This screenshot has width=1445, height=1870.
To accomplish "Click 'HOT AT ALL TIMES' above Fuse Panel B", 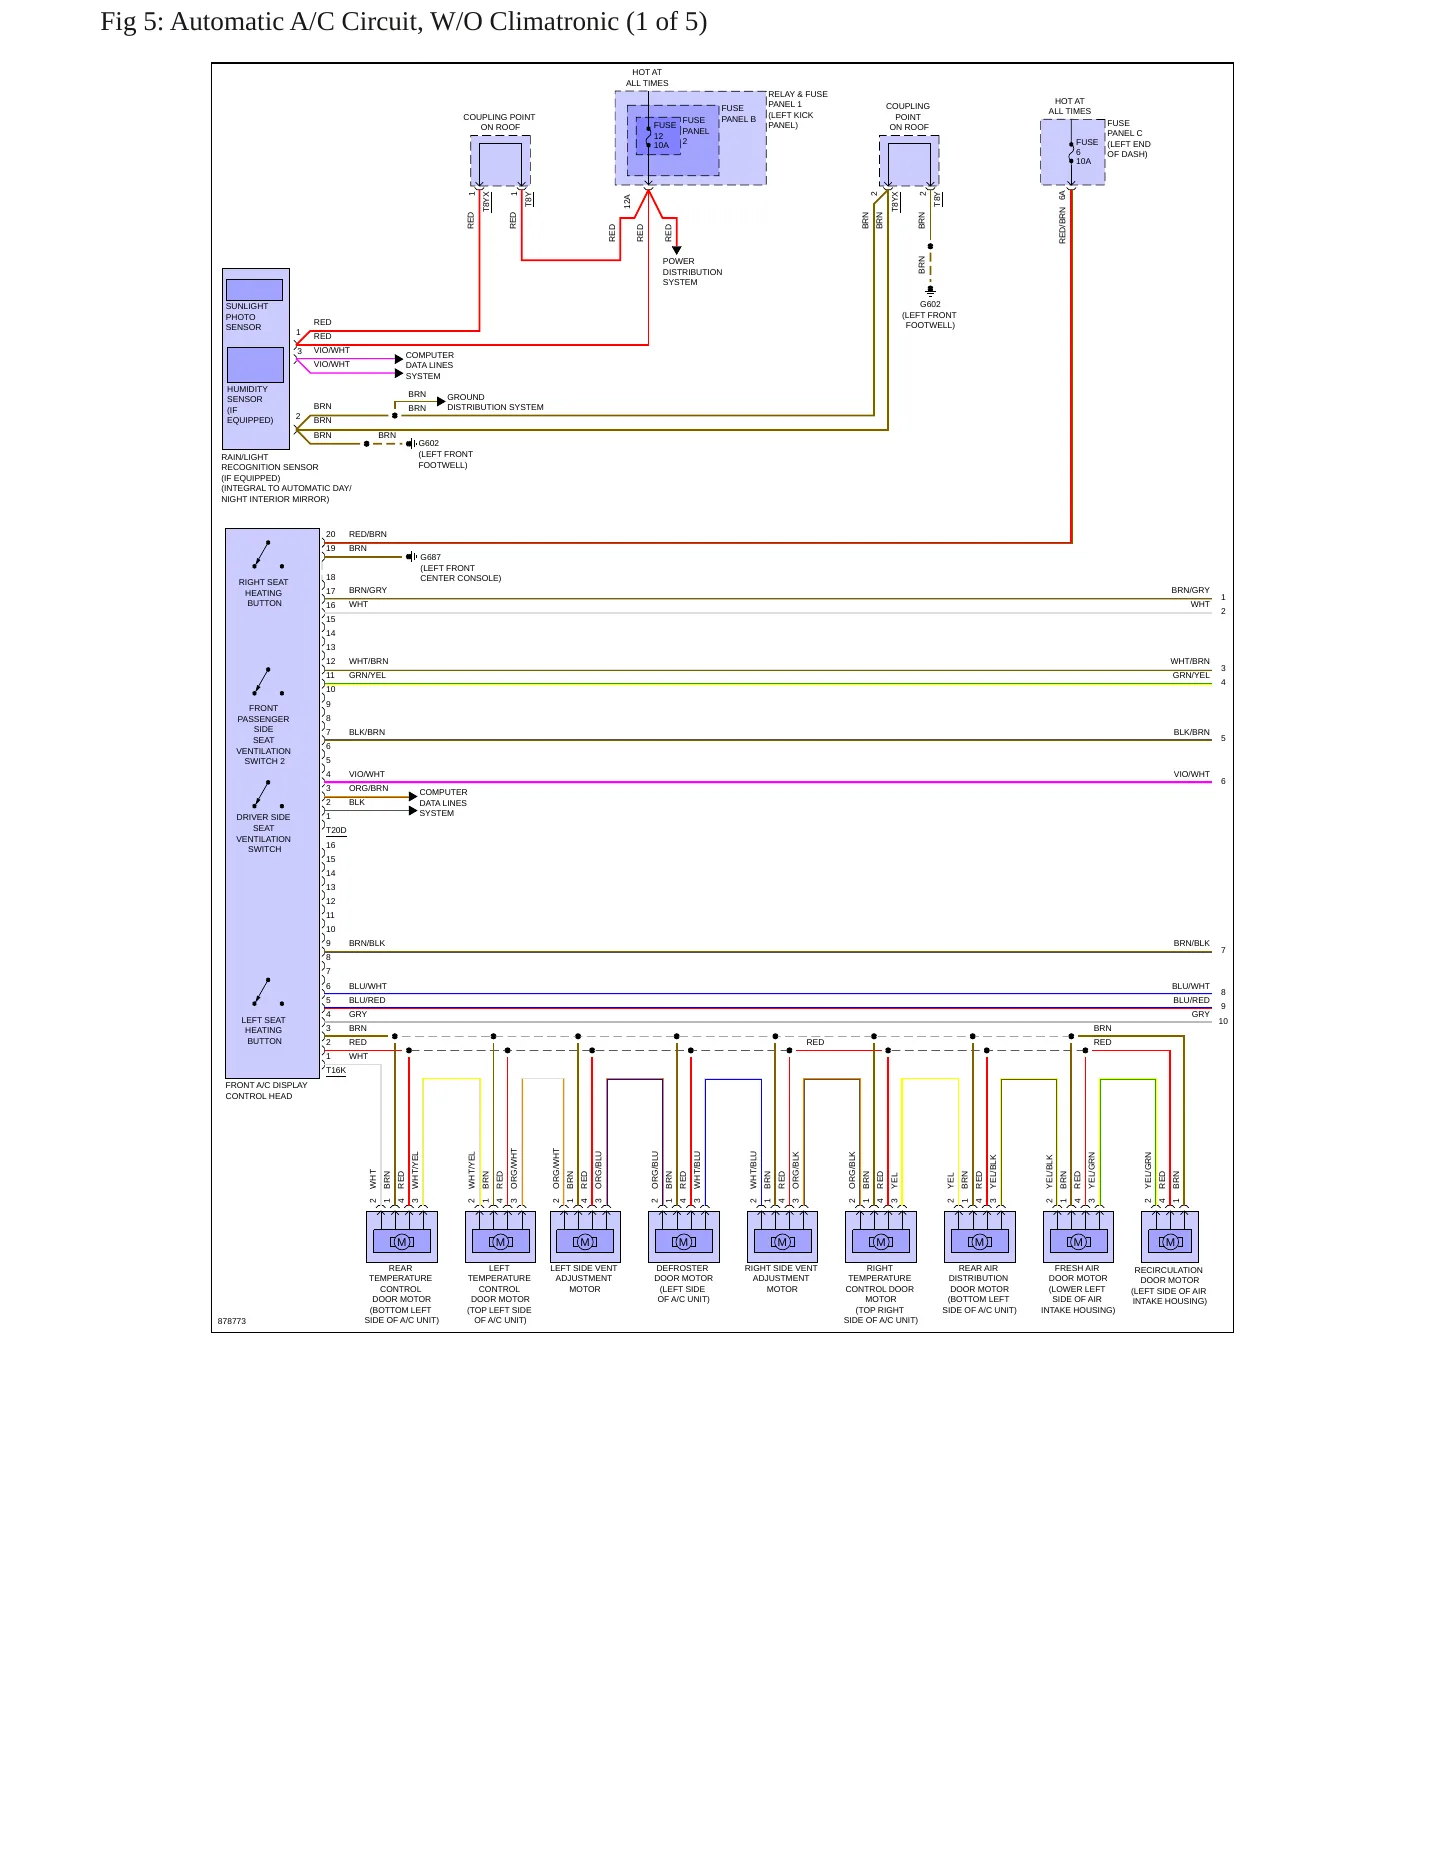I will [x=648, y=78].
